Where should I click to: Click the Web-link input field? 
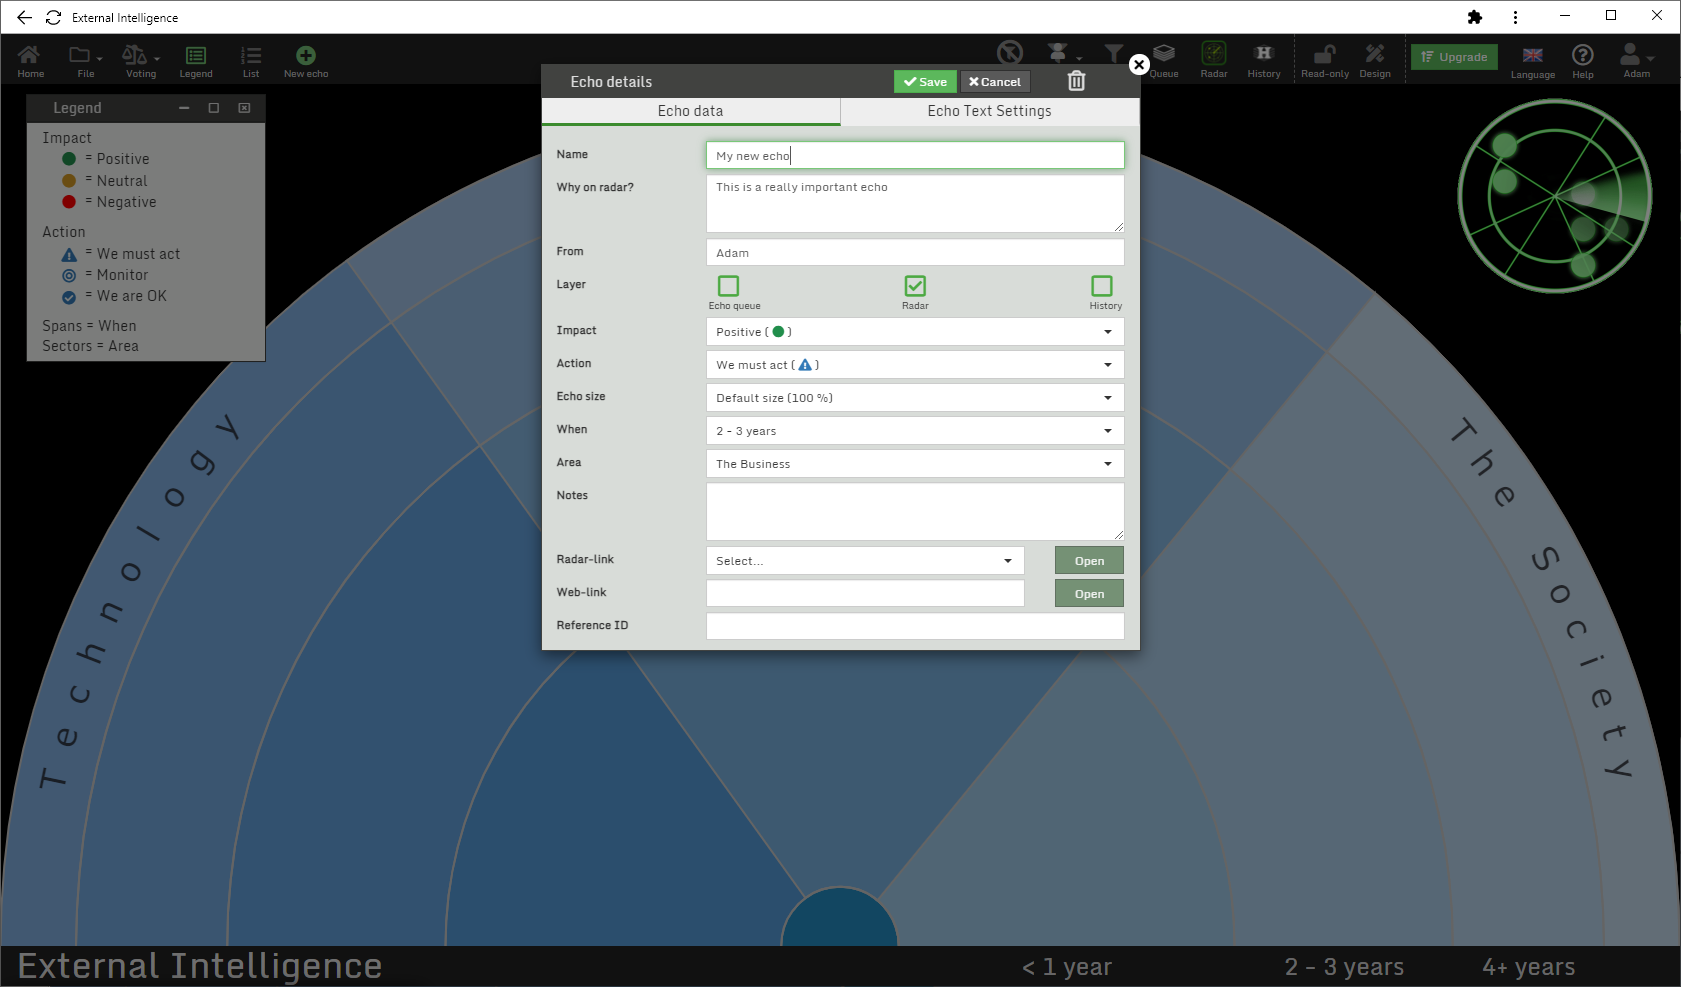click(865, 594)
